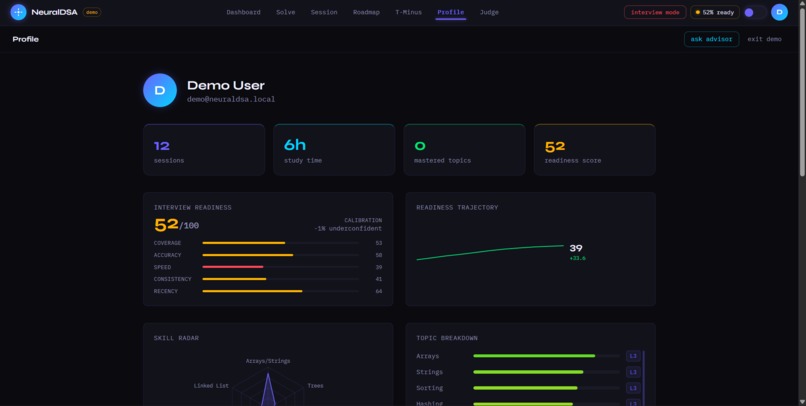Click the "Arrays" topic row label
The width and height of the screenshot is (806, 406).
click(428, 356)
